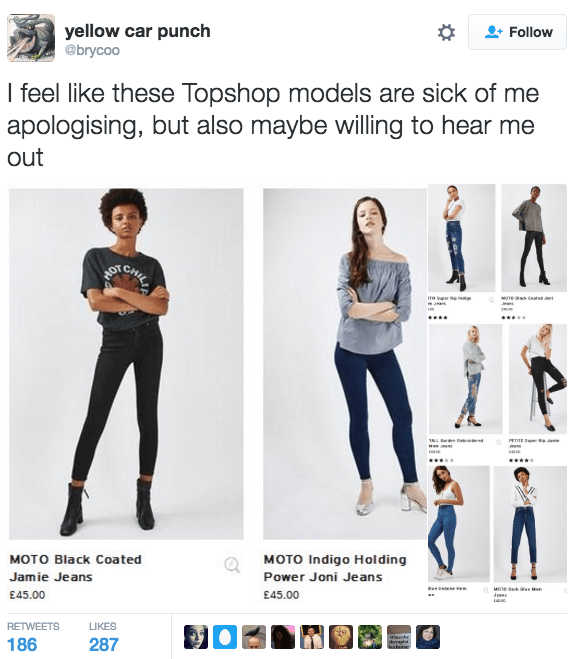Screen dimensions: 588x659
Task: Click the magnifier icon beside Jamie Jeans
Action: 232,565
